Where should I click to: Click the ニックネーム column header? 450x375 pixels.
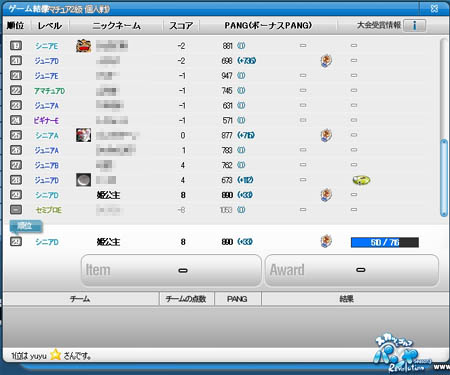tap(116, 25)
